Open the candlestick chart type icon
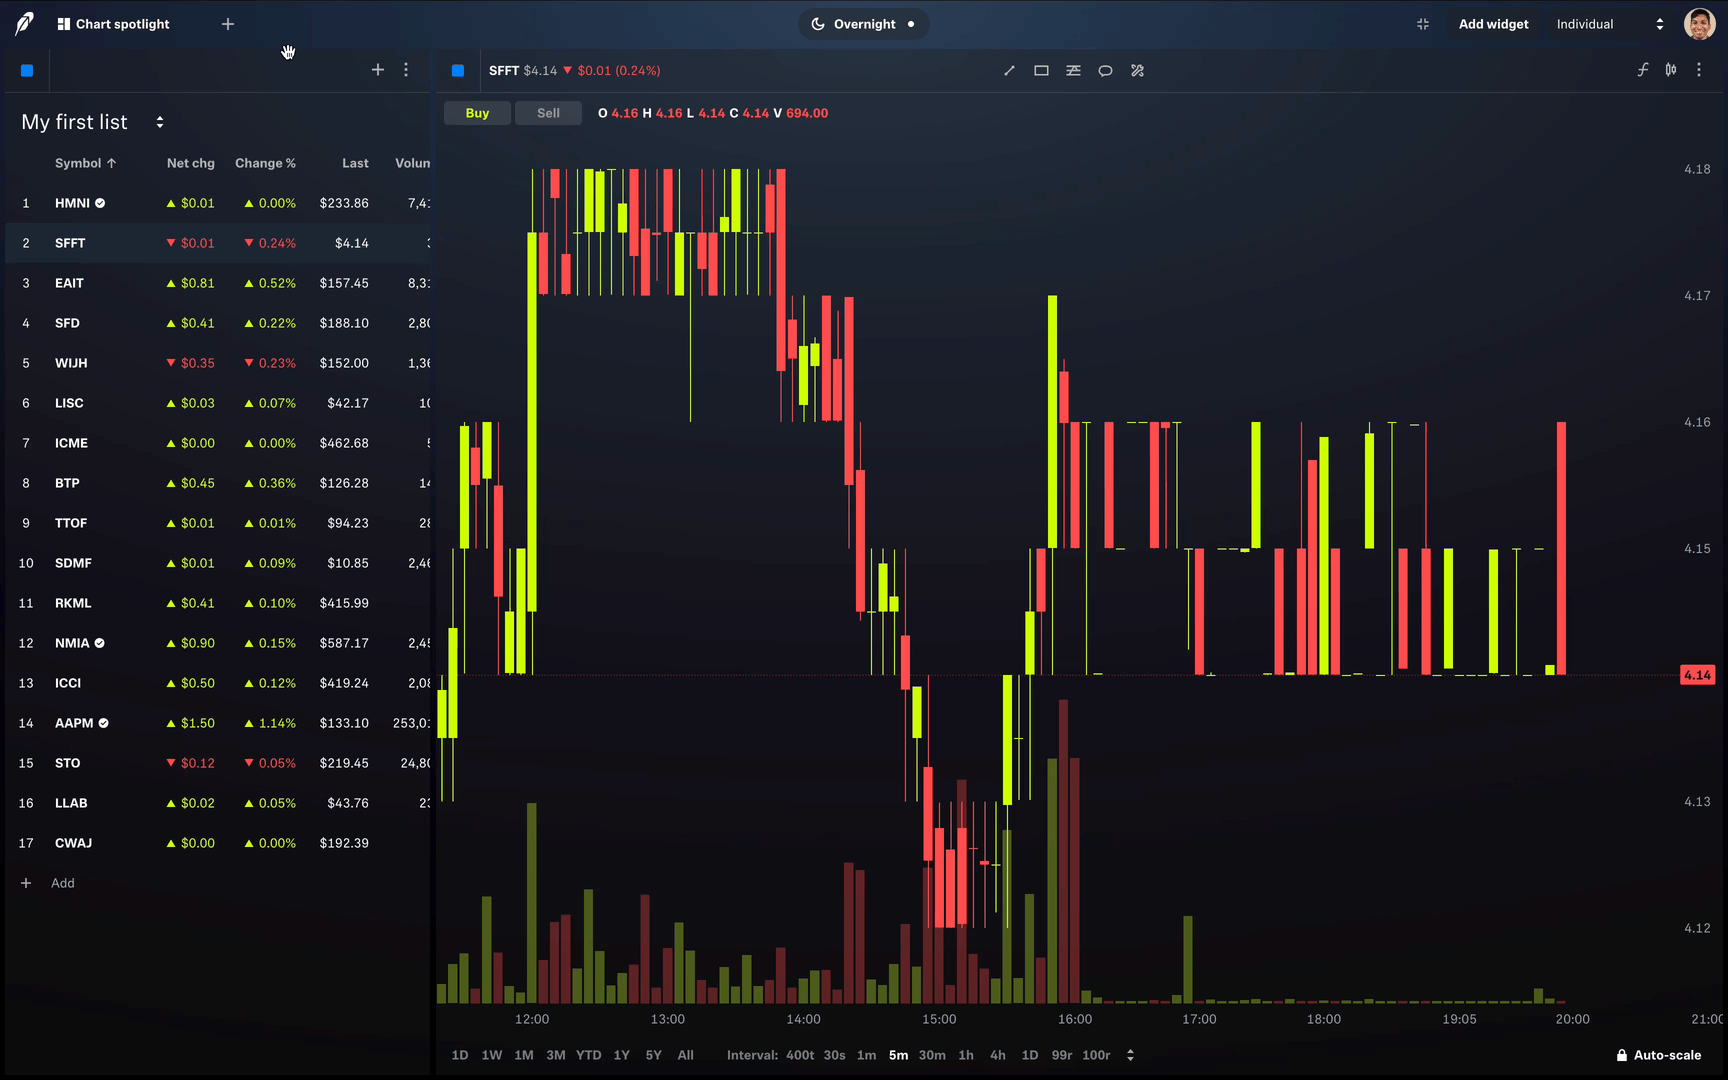Viewport: 1728px width, 1080px height. click(1671, 70)
